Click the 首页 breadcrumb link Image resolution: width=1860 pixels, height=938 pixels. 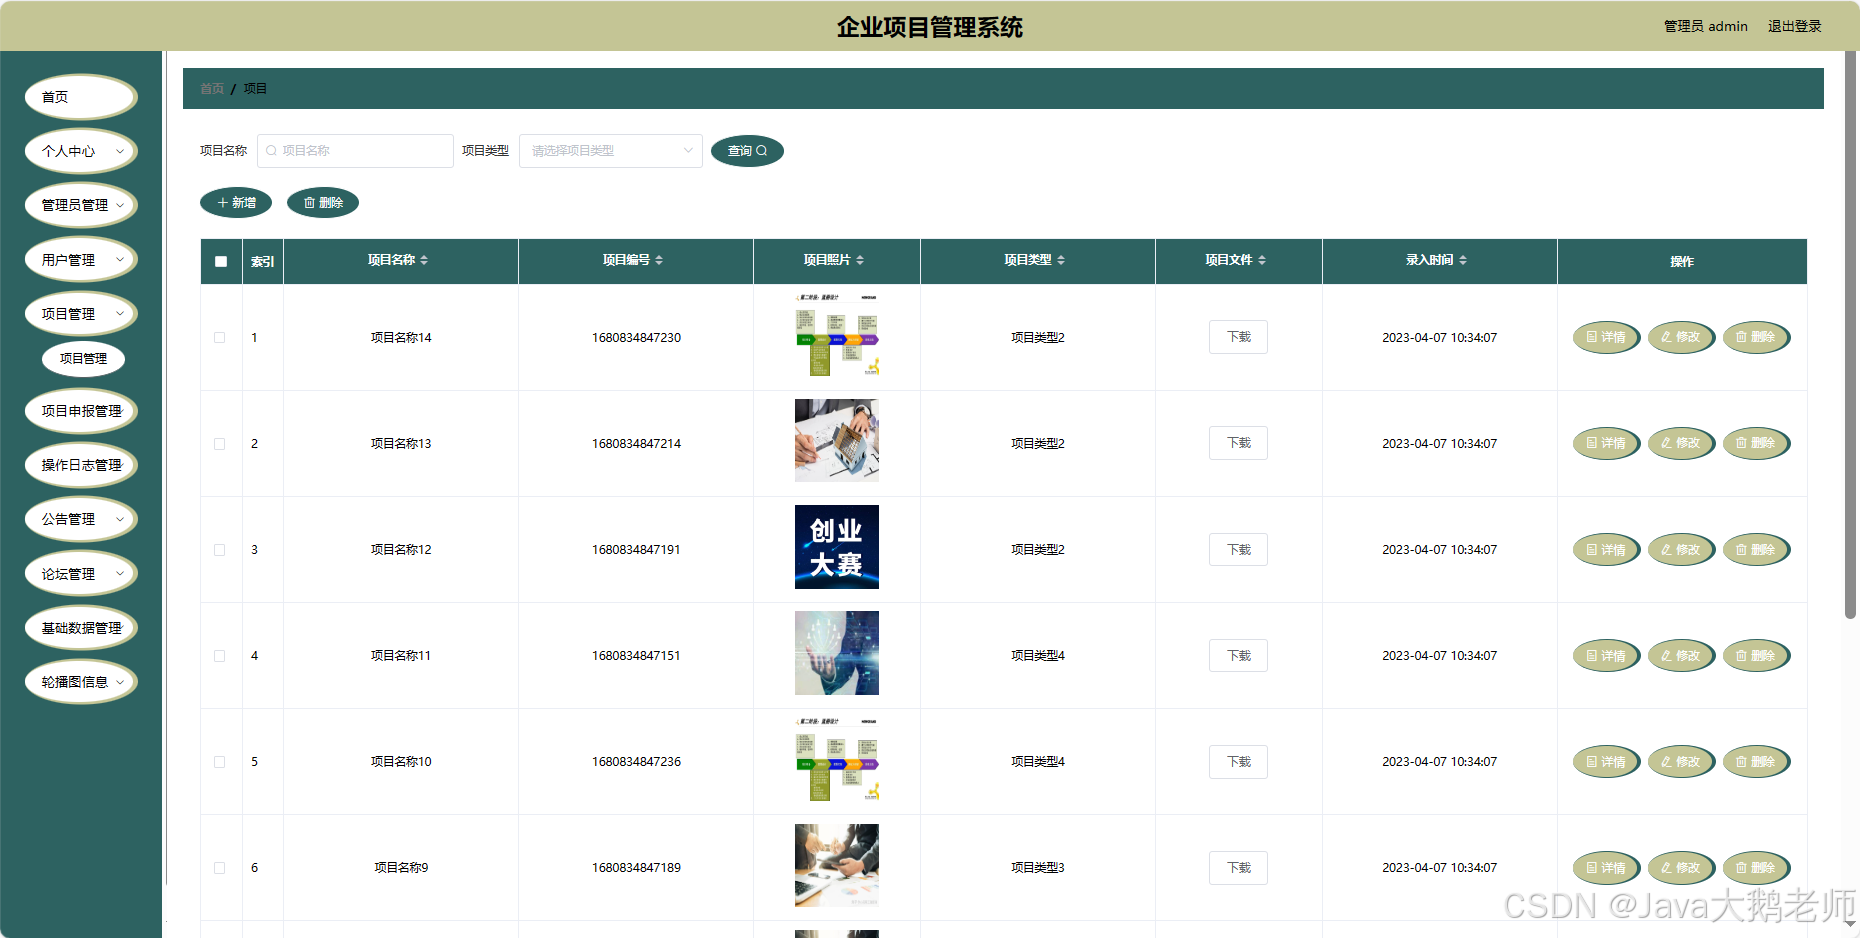click(212, 89)
